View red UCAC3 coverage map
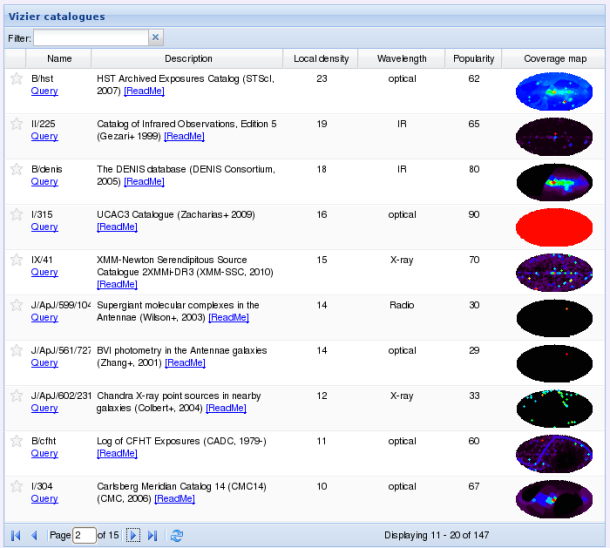Screen dimensions: 610x548 pyautogui.click(x=554, y=228)
